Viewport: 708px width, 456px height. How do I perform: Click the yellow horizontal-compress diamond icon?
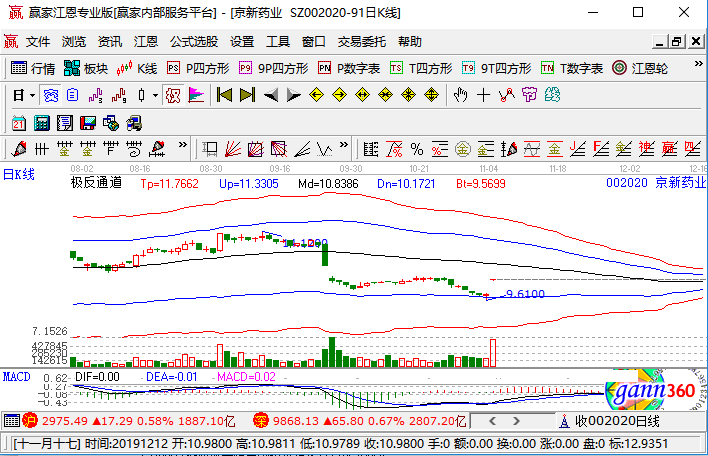pyautogui.click(x=385, y=95)
